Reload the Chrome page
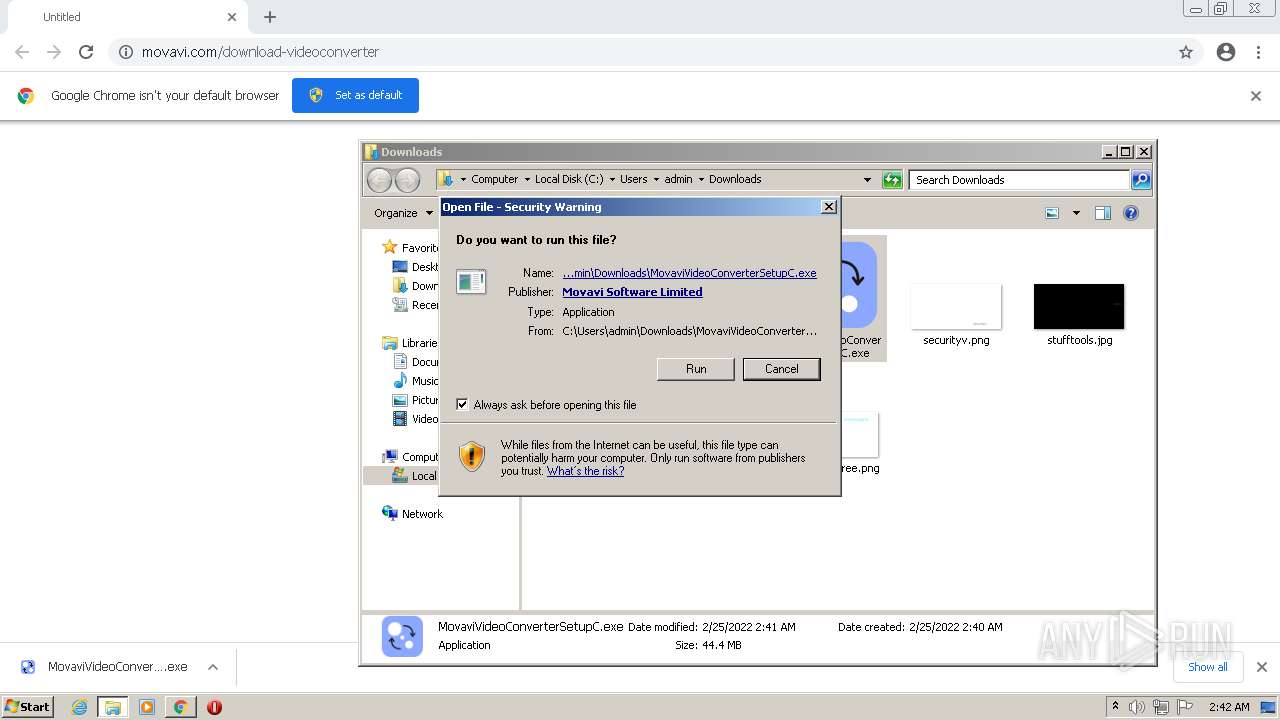Image resolution: width=1280 pixels, height=720 pixels. 86,52
